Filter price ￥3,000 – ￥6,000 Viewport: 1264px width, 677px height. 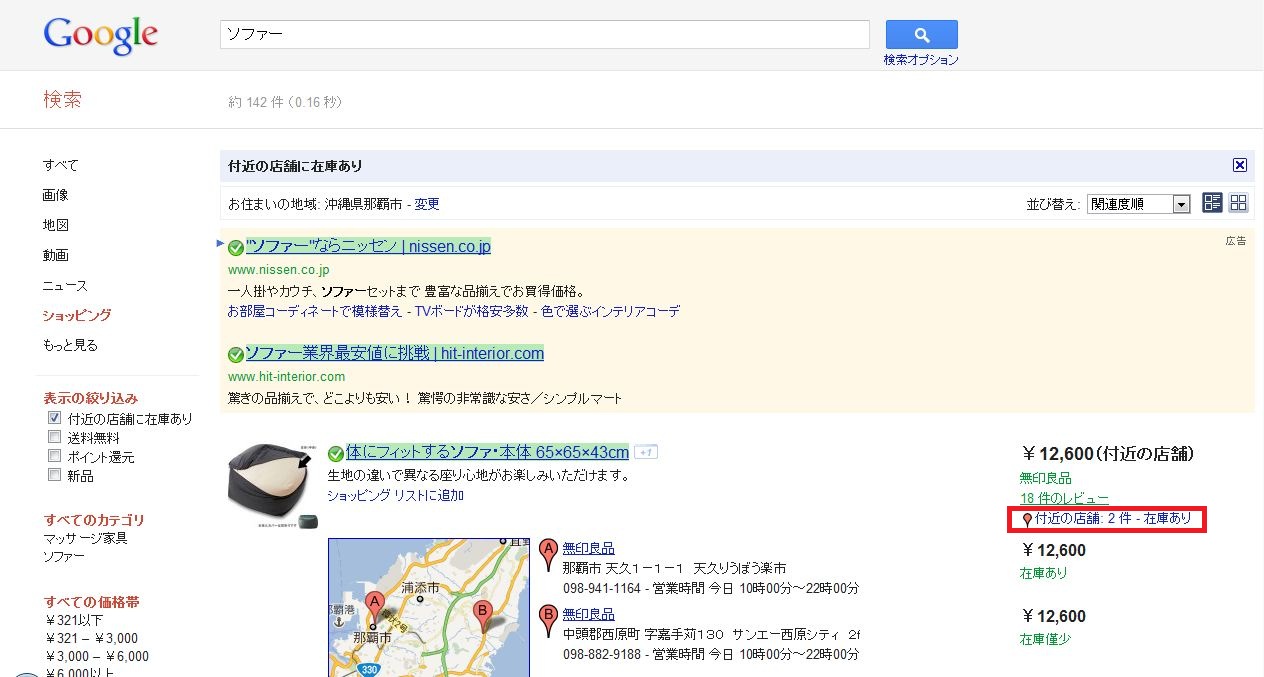pyautogui.click(x=97, y=656)
